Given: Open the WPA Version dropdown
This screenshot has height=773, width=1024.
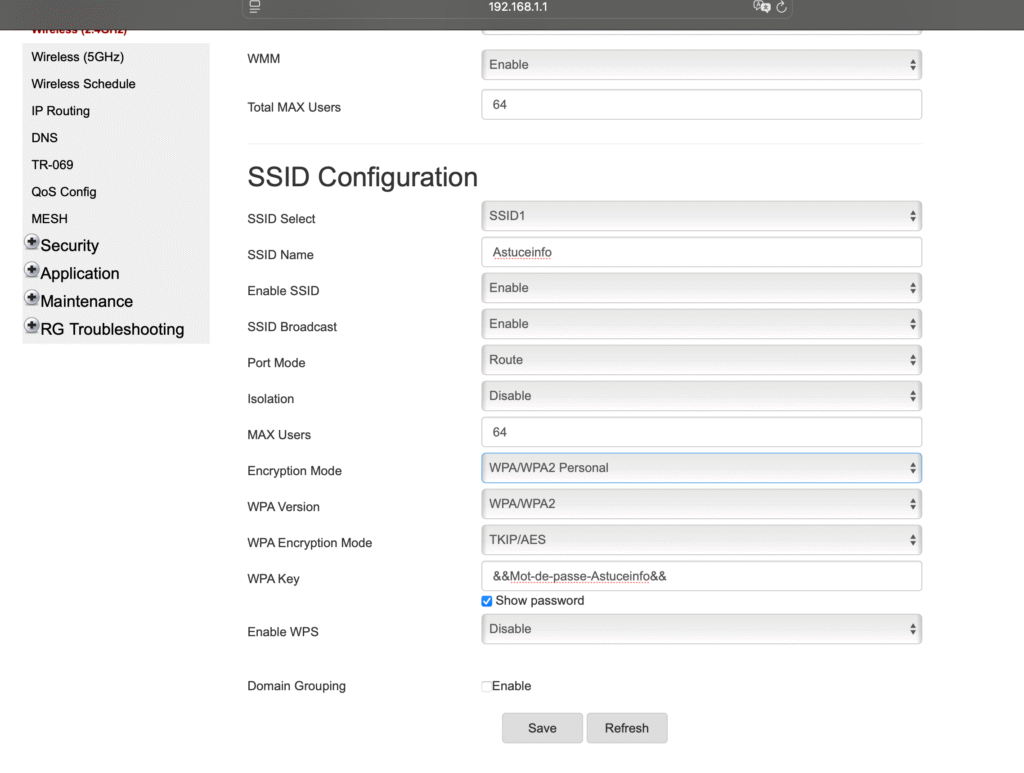Looking at the screenshot, I should tap(701, 504).
